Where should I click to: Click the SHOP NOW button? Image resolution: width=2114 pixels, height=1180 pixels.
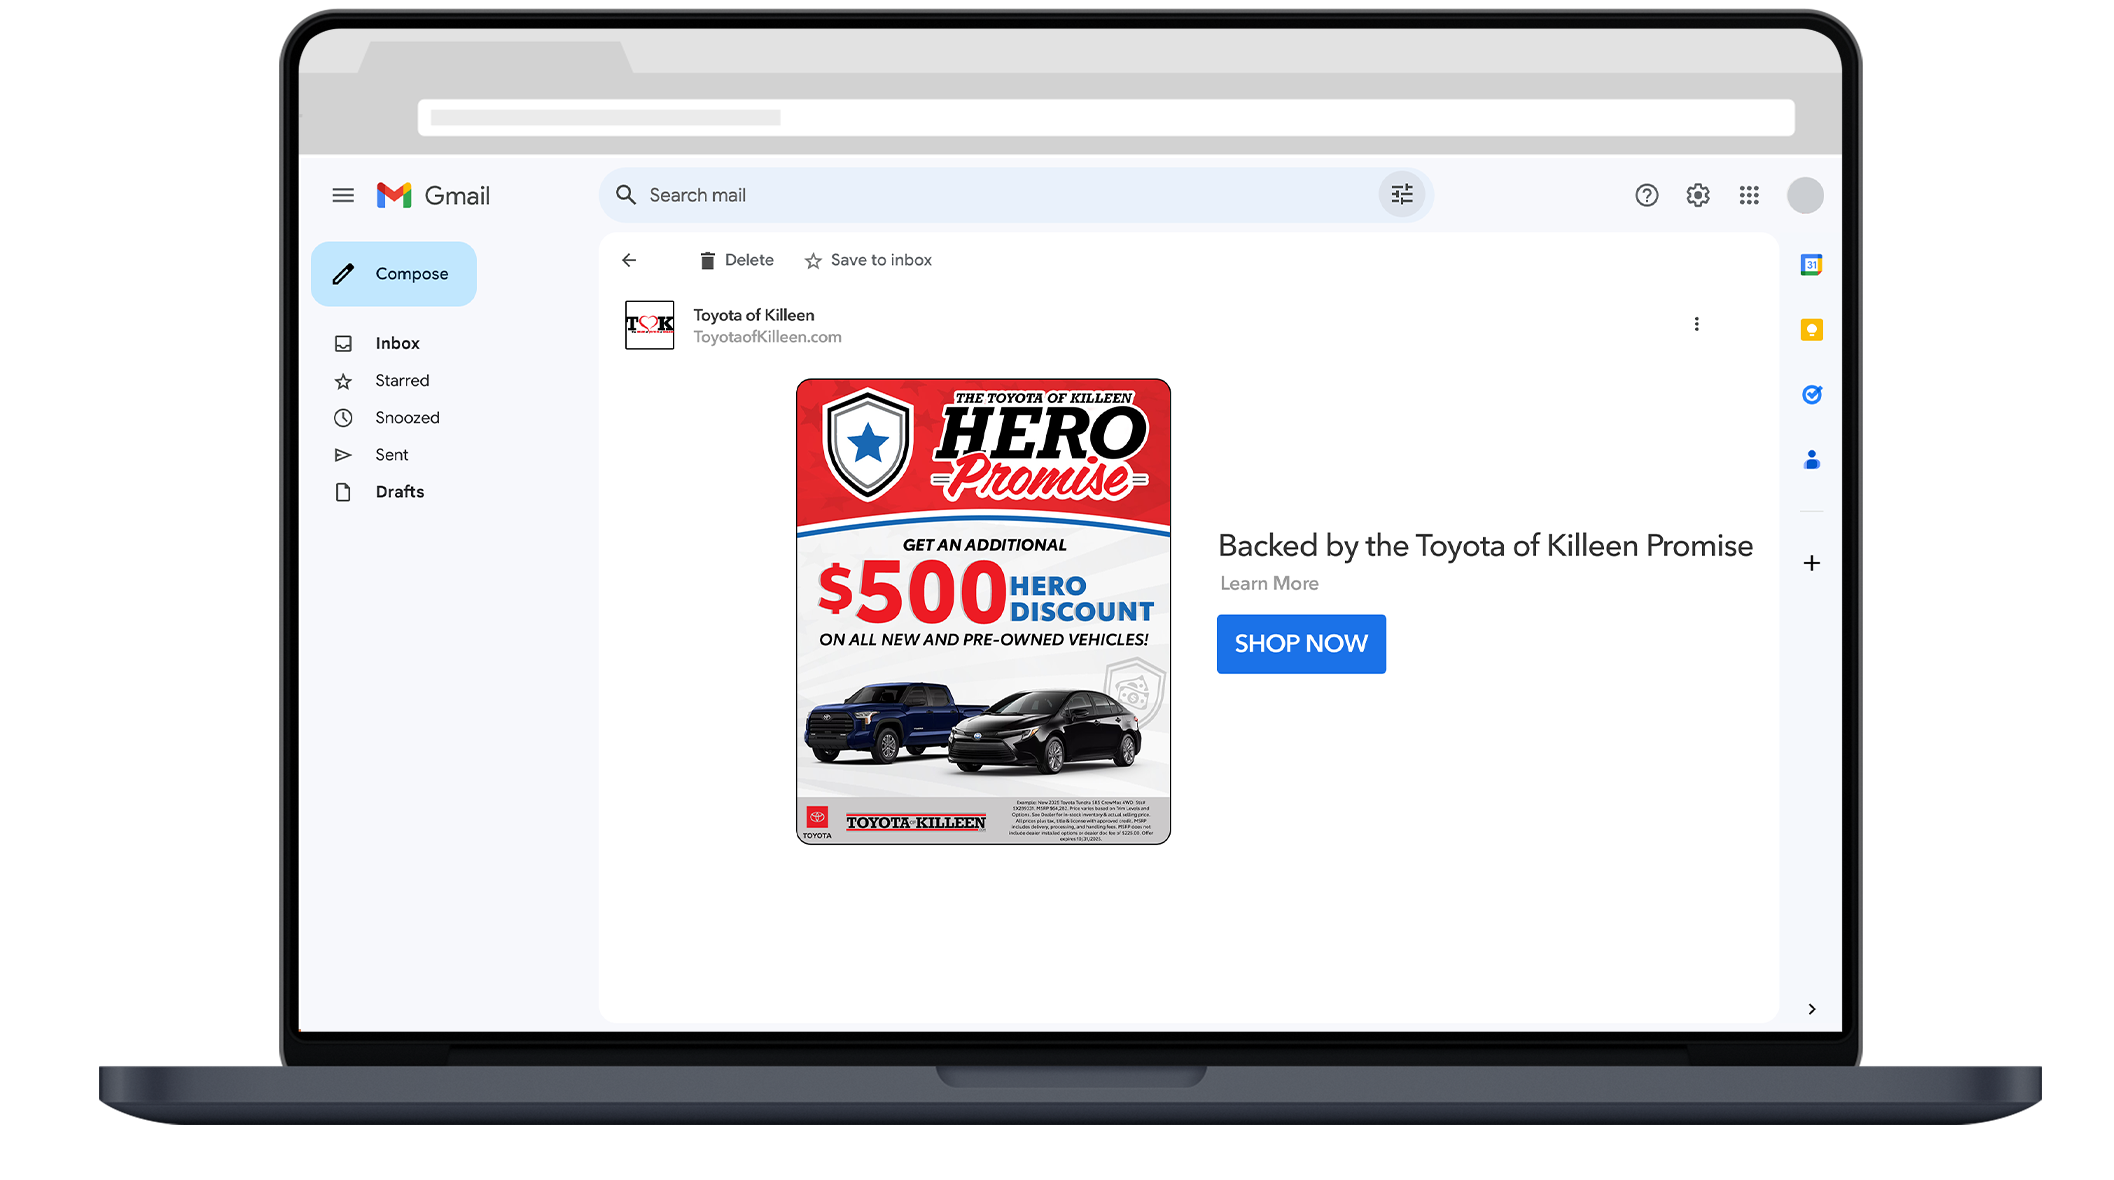[1301, 644]
